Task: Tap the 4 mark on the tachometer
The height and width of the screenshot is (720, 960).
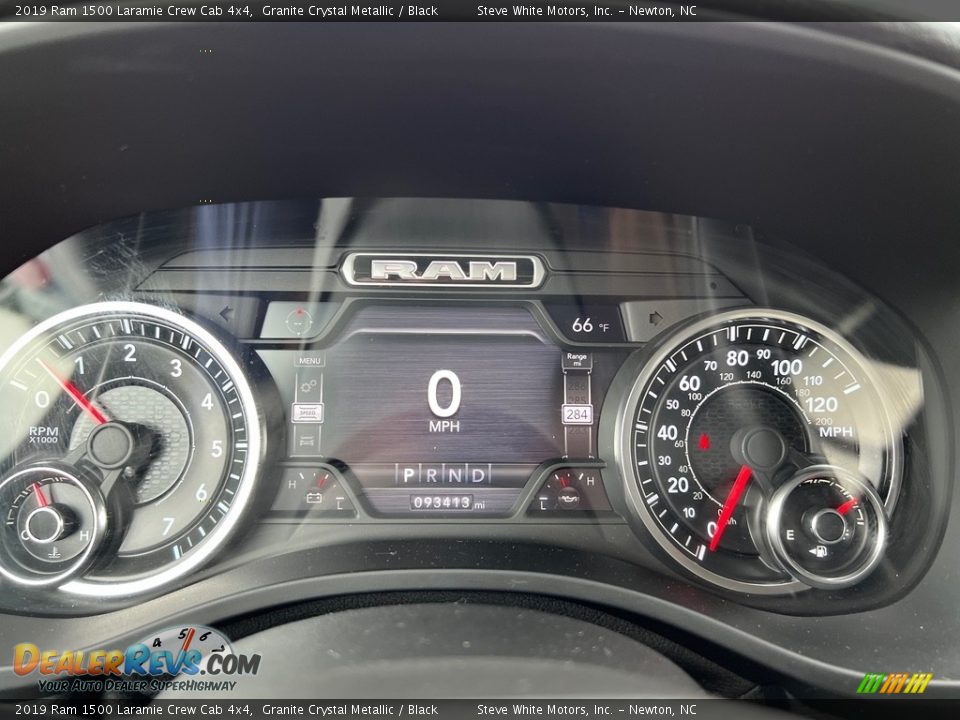Action: pyautogui.click(x=208, y=402)
